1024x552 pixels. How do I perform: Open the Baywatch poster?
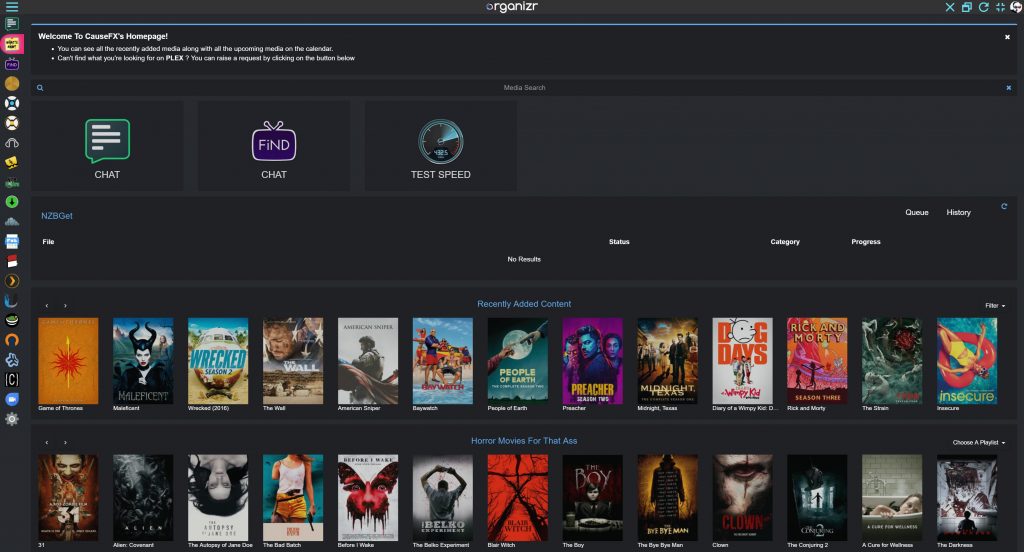[x=443, y=361]
